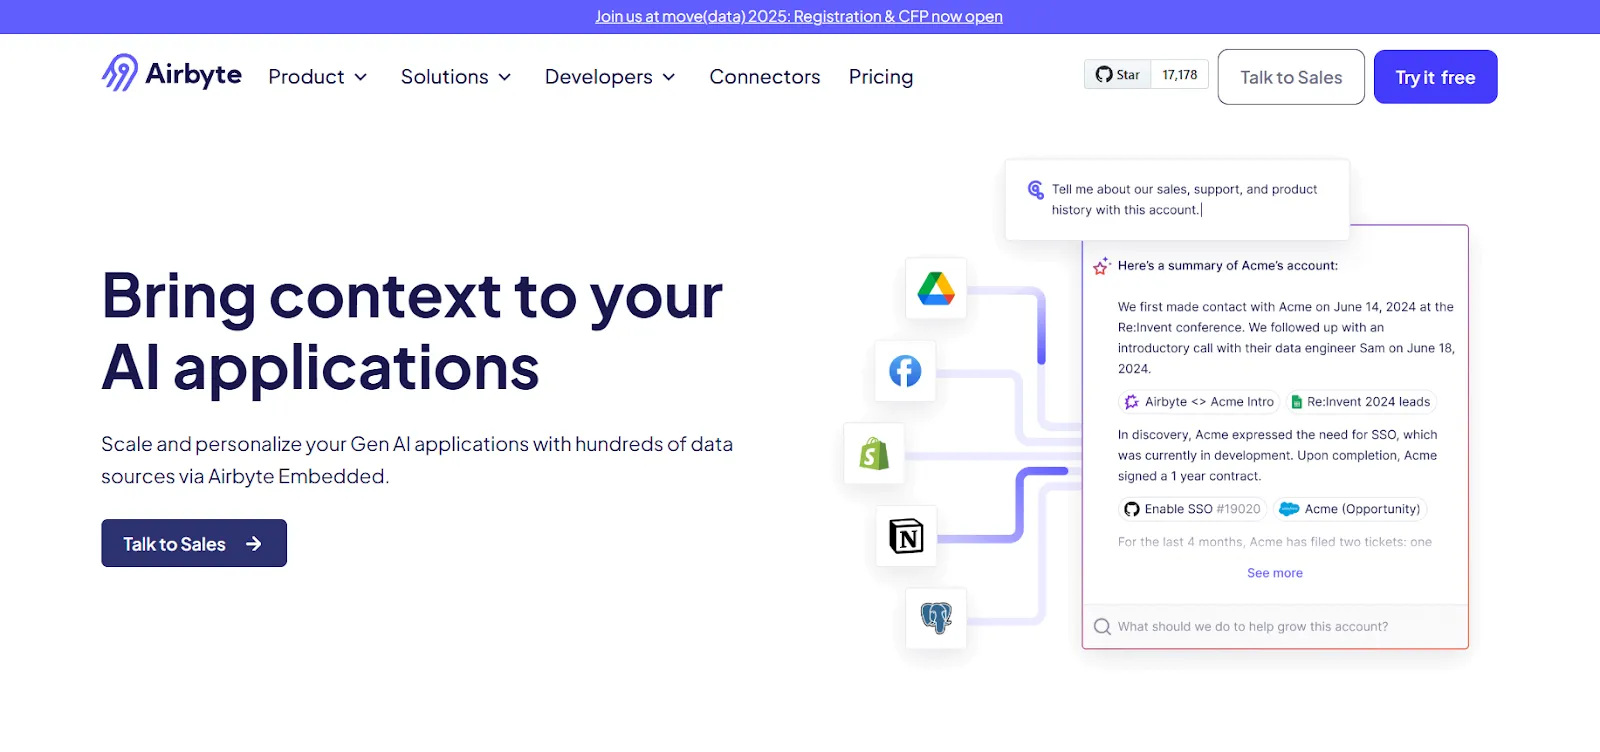Click the arrow icon on the hero Talk to Sales button
The image size is (1600, 752).
tap(254, 544)
